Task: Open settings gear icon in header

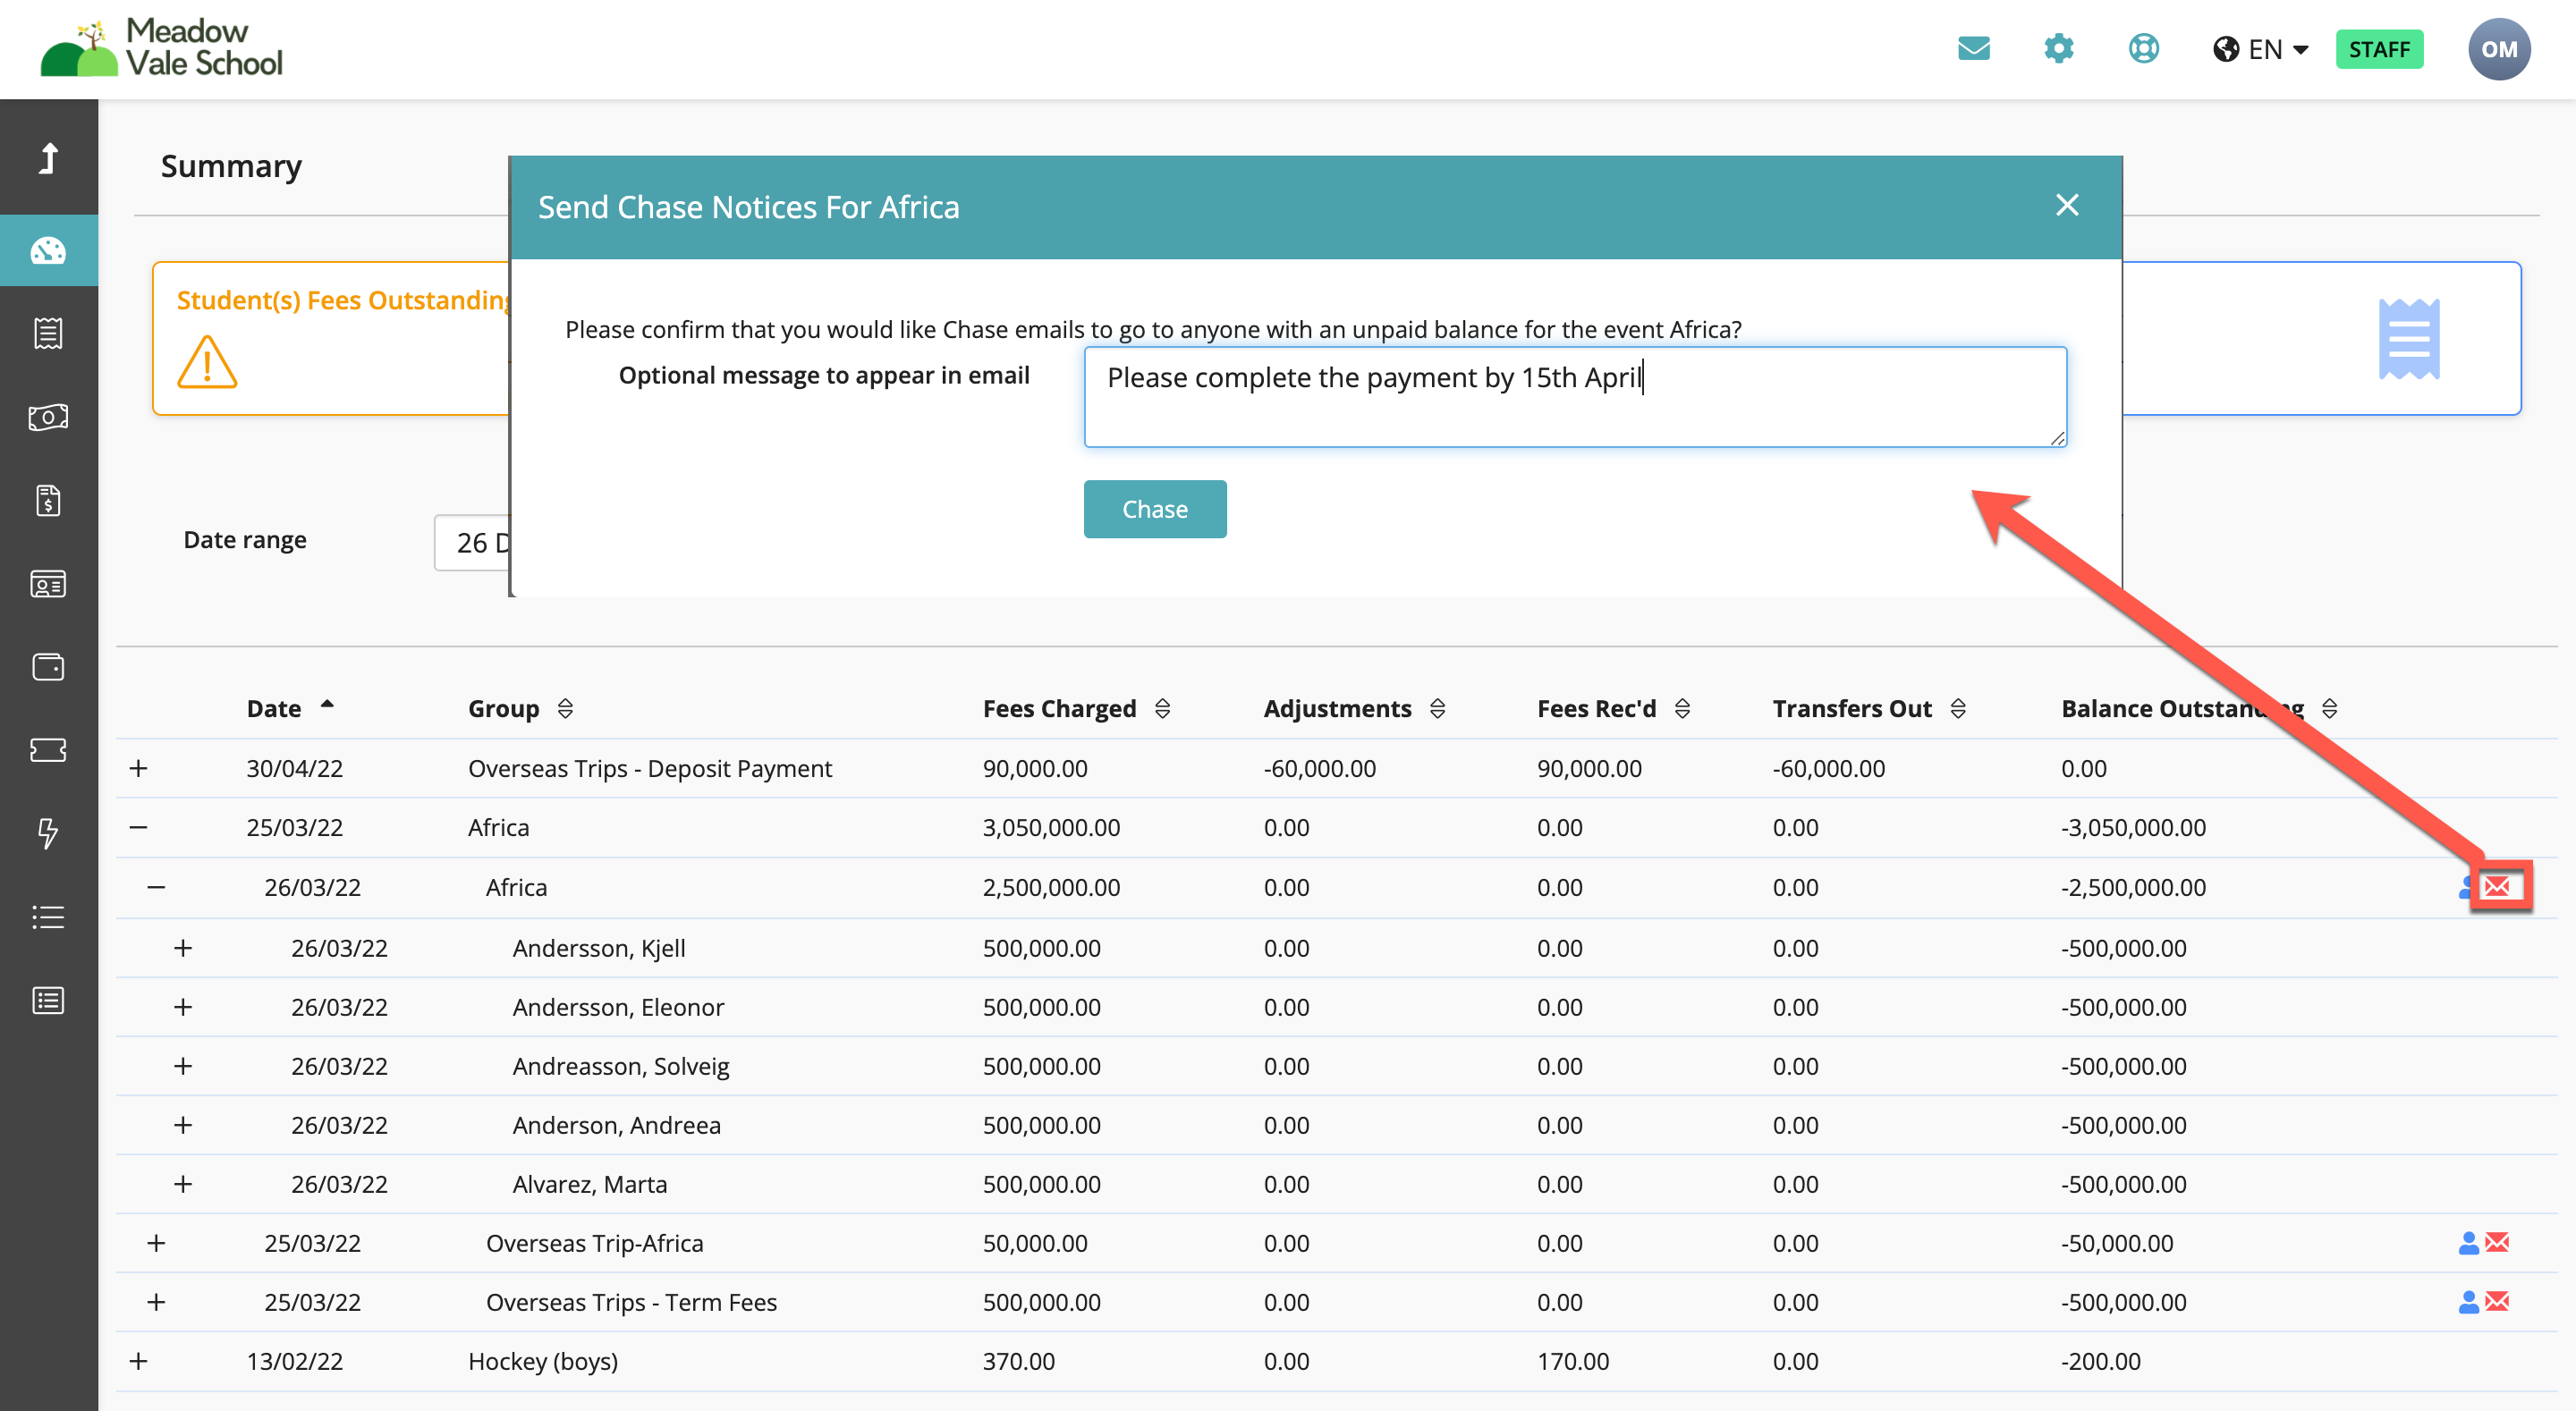Action: tap(2058, 49)
